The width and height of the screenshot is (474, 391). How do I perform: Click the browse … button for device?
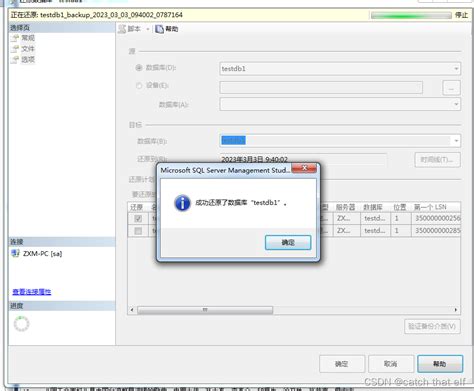(451, 88)
